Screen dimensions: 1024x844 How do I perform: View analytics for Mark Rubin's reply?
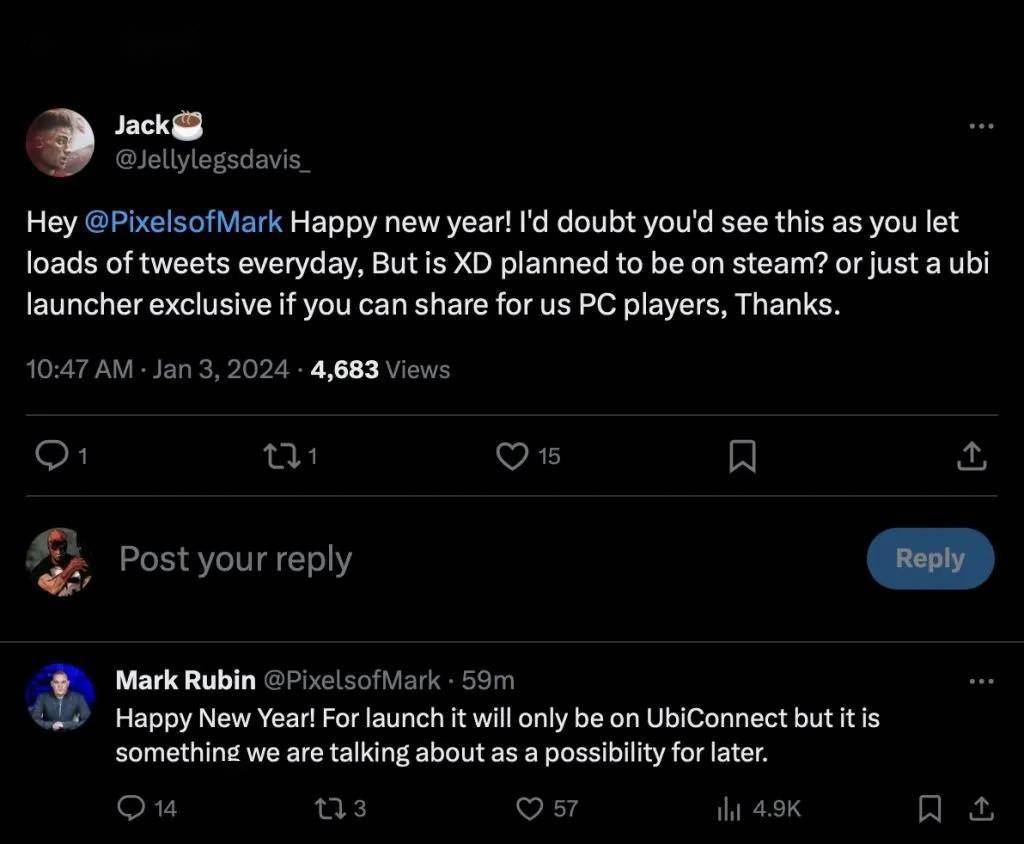[728, 808]
